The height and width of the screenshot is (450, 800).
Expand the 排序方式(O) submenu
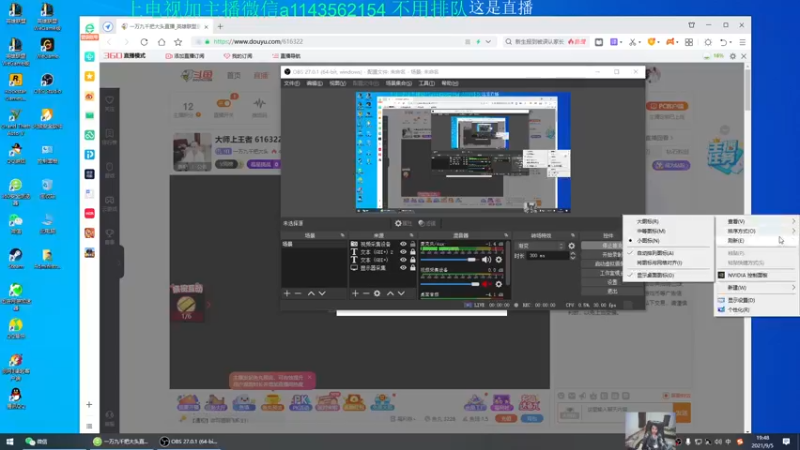click(x=758, y=231)
